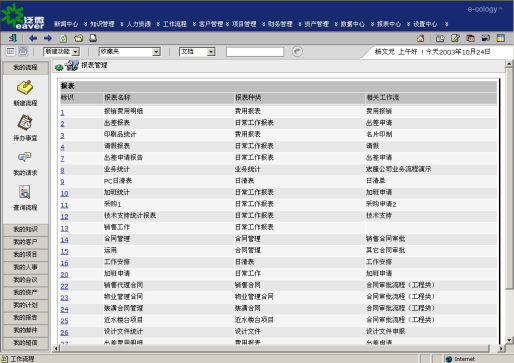Viewport: 514px width, 363px height.
Task: Click the round search go button
Action: pyautogui.click(x=297, y=52)
